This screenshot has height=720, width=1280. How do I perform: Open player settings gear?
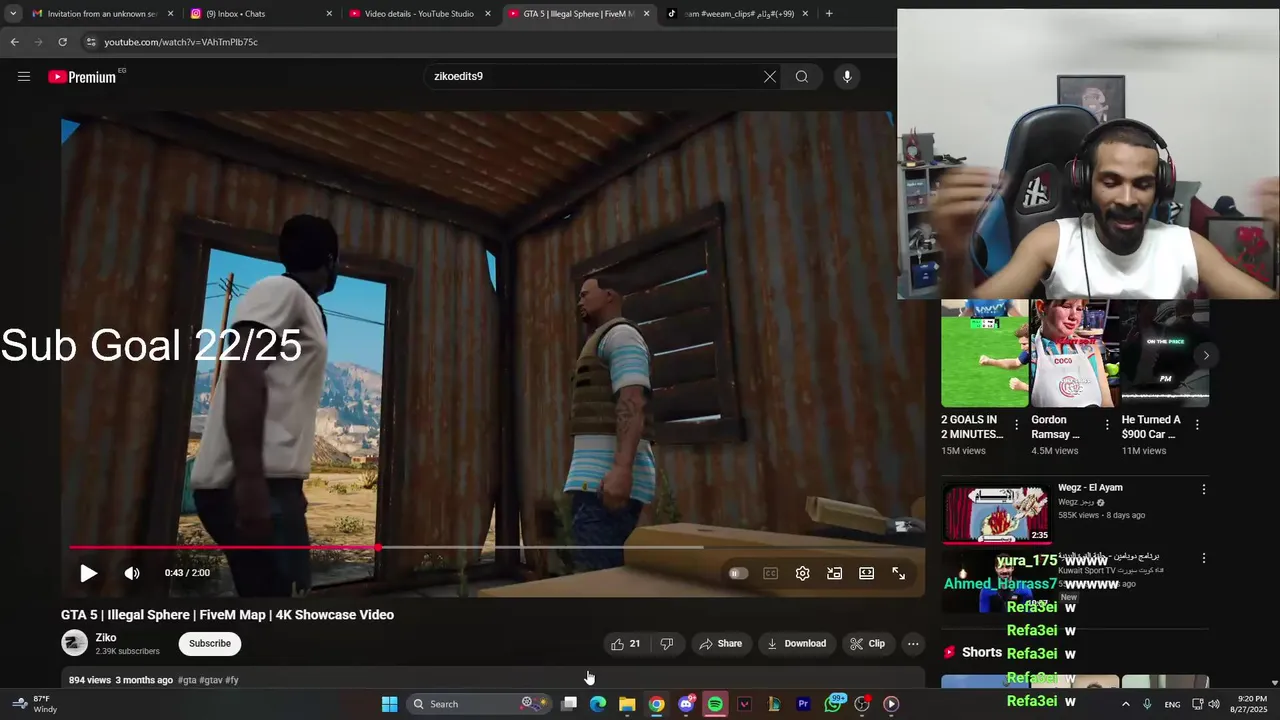pos(802,573)
